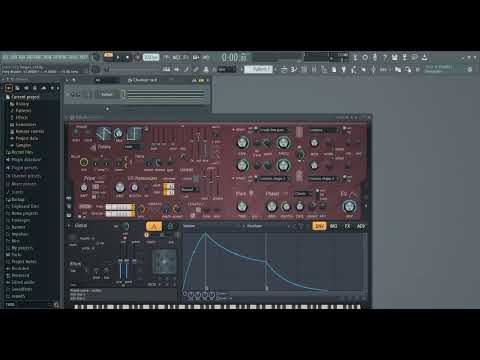
Task: Open the Volume envelope target dropdown
Action: pyautogui.click(x=212, y=226)
